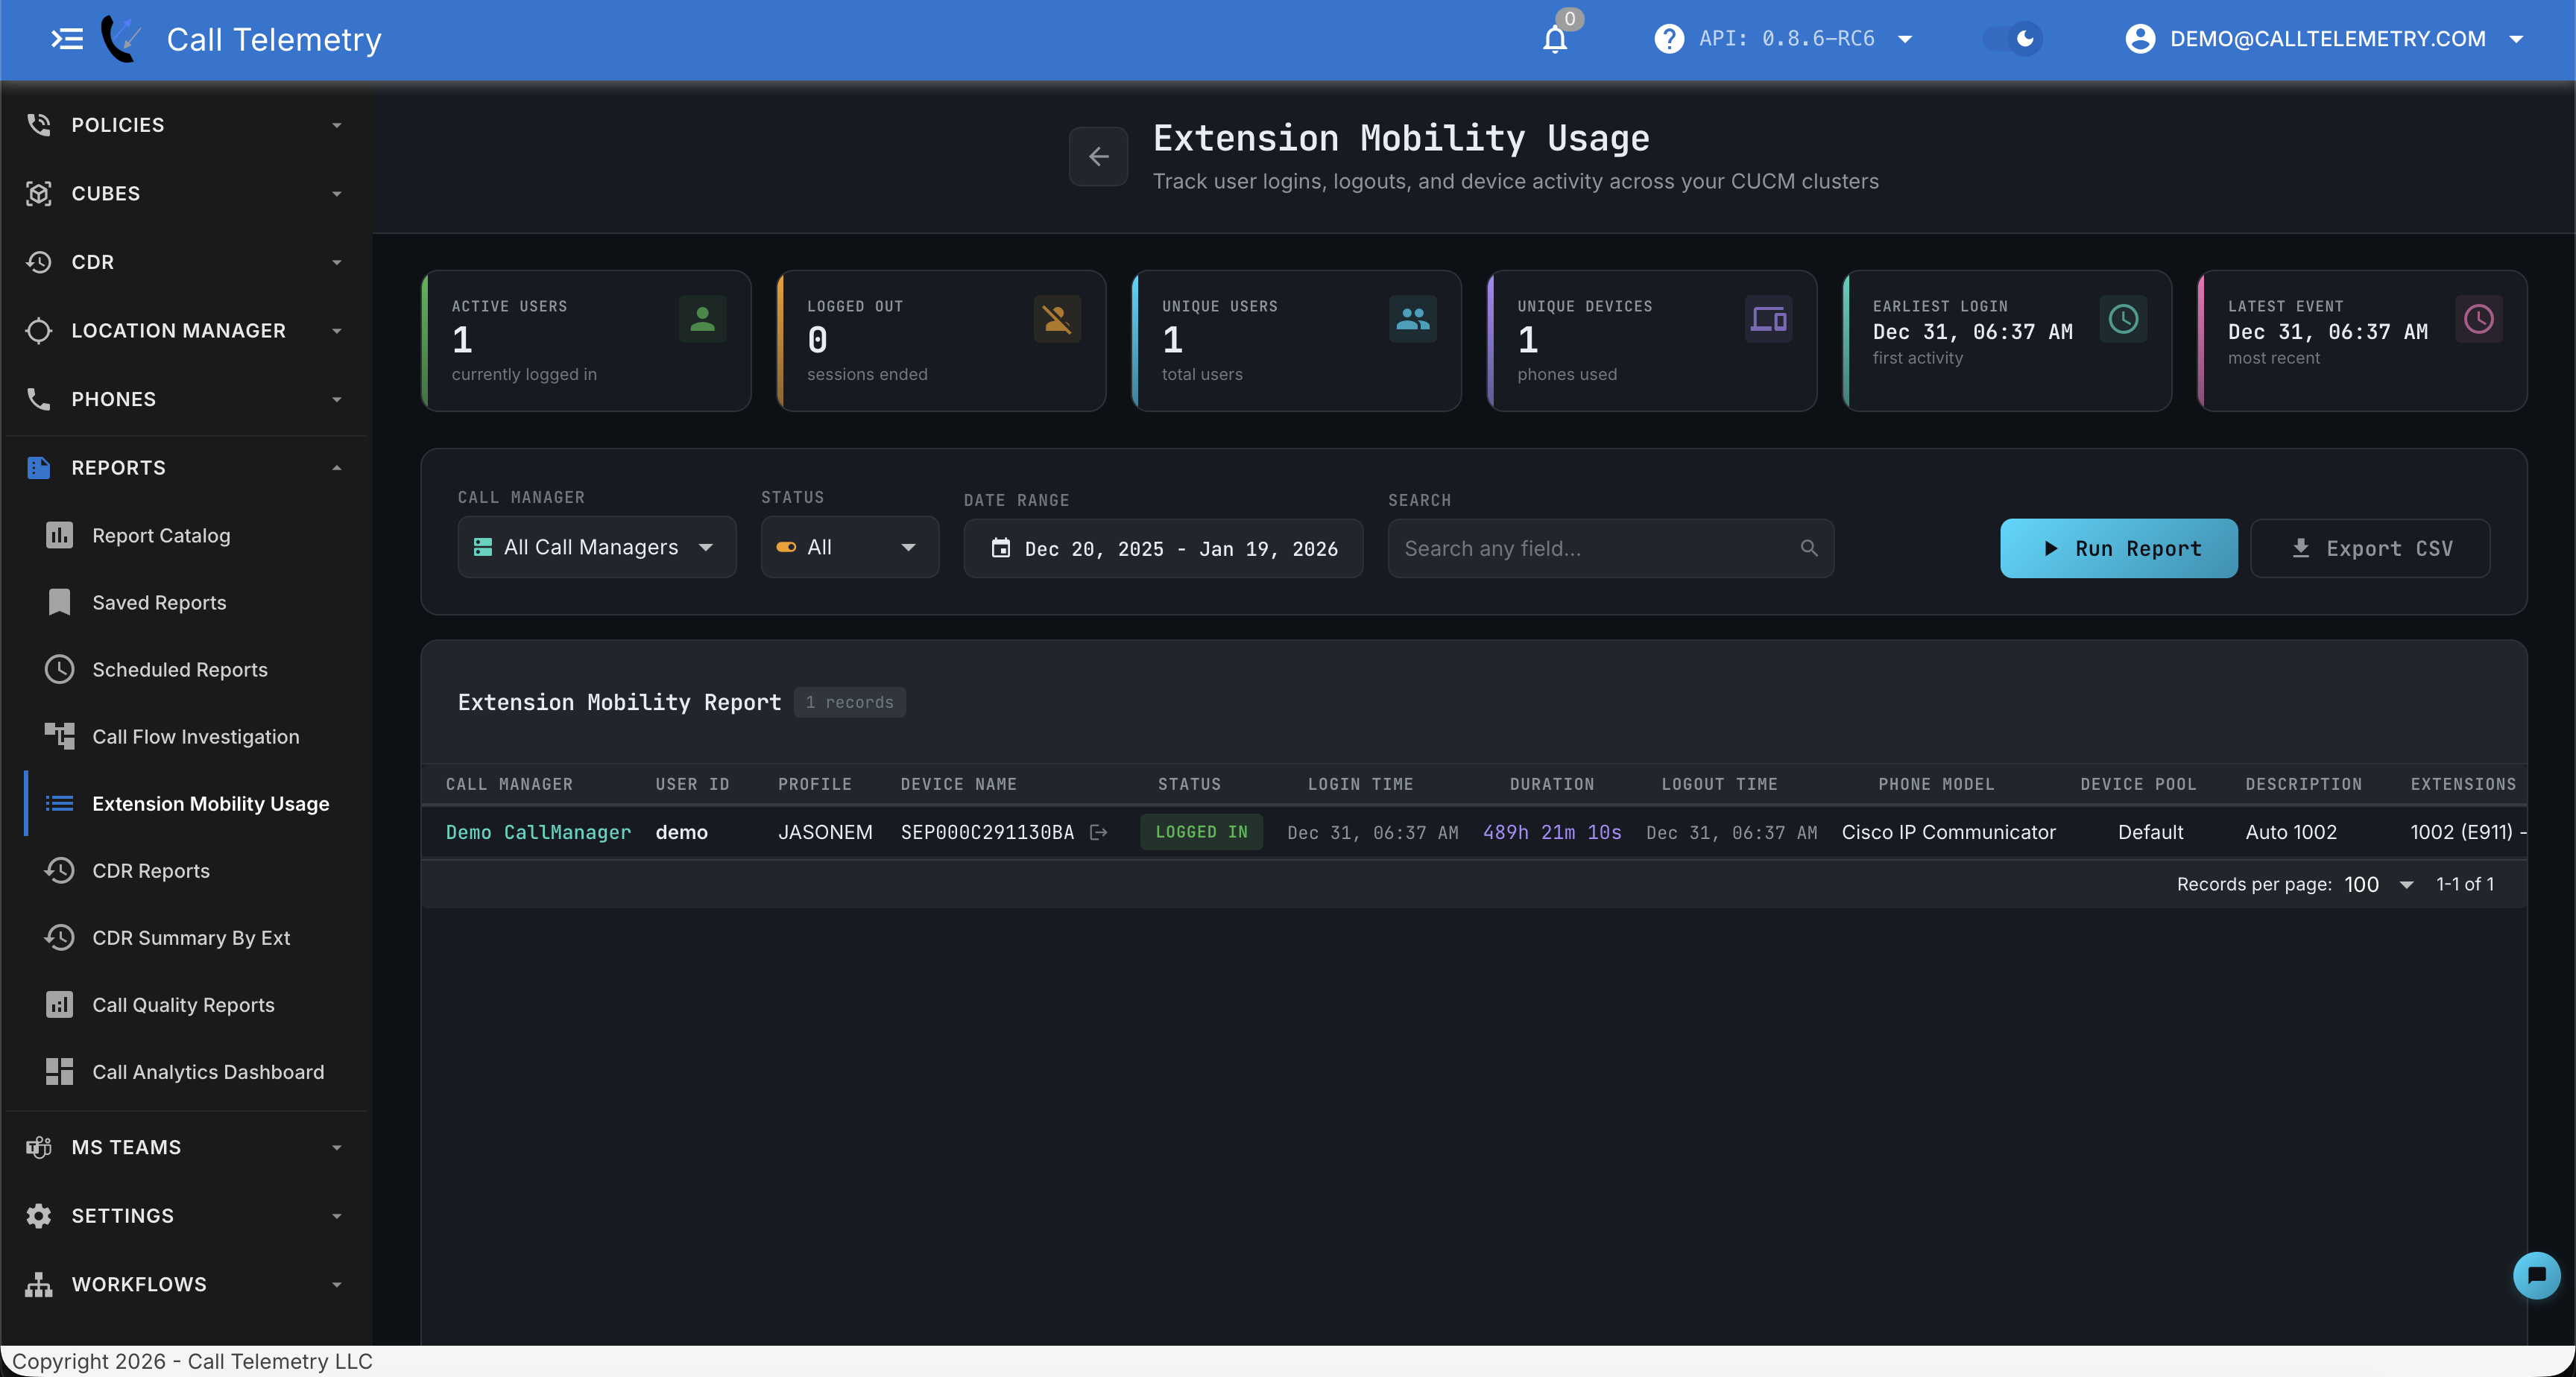Open the notifications bell
Image resolution: width=2576 pixels, height=1377 pixels.
click(x=1554, y=40)
